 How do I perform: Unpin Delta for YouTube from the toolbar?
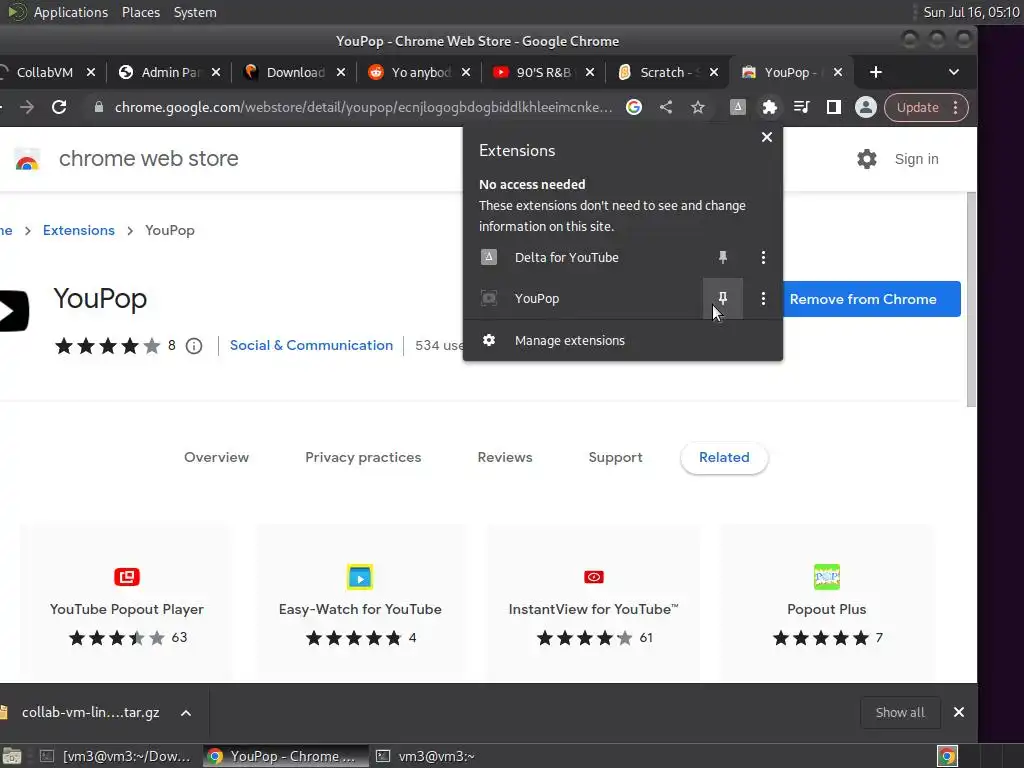click(723, 257)
